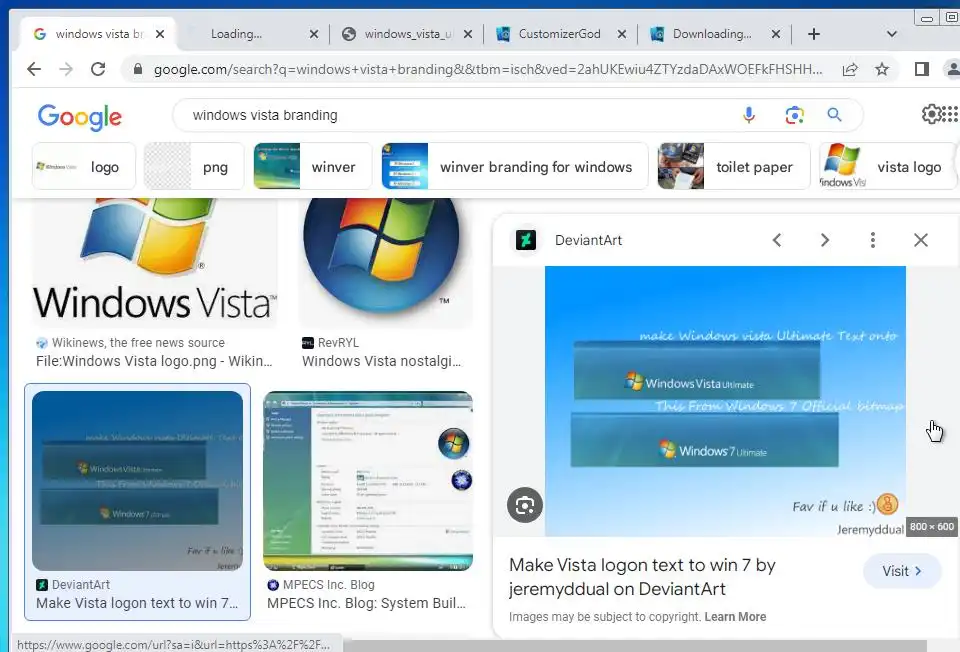The width and height of the screenshot is (960, 652).
Task: Open 'Windows Vista nostalgi...' result link
Action: click(x=381, y=361)
